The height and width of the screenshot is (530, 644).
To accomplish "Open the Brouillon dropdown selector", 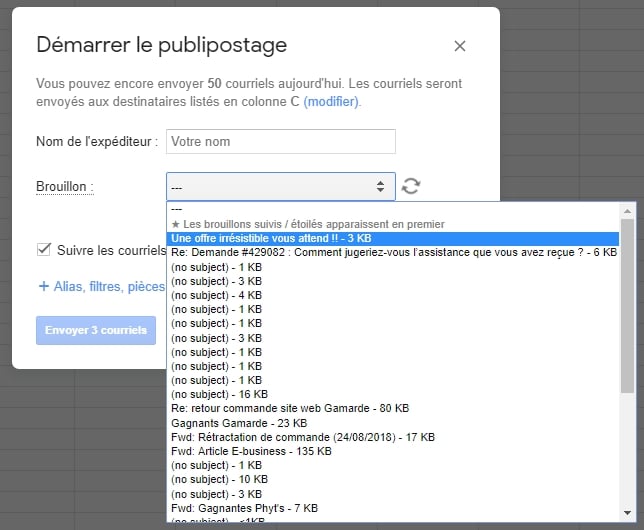I will point(280,186).
